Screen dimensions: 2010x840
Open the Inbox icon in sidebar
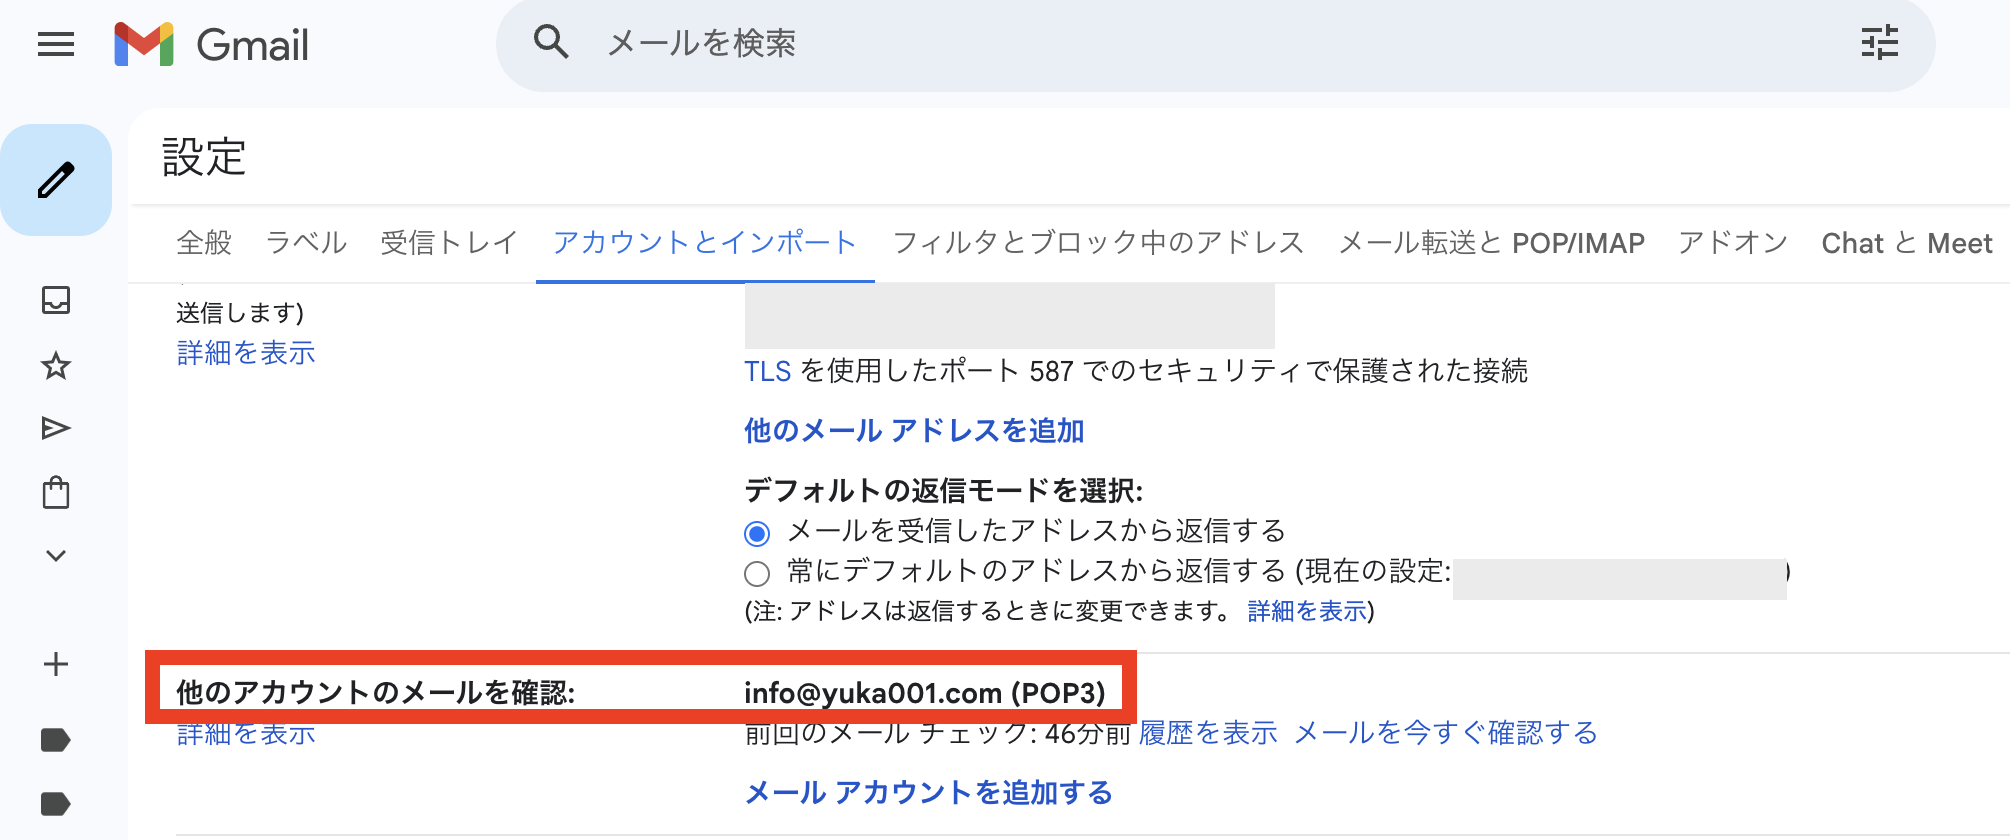(x=56, y=300)
